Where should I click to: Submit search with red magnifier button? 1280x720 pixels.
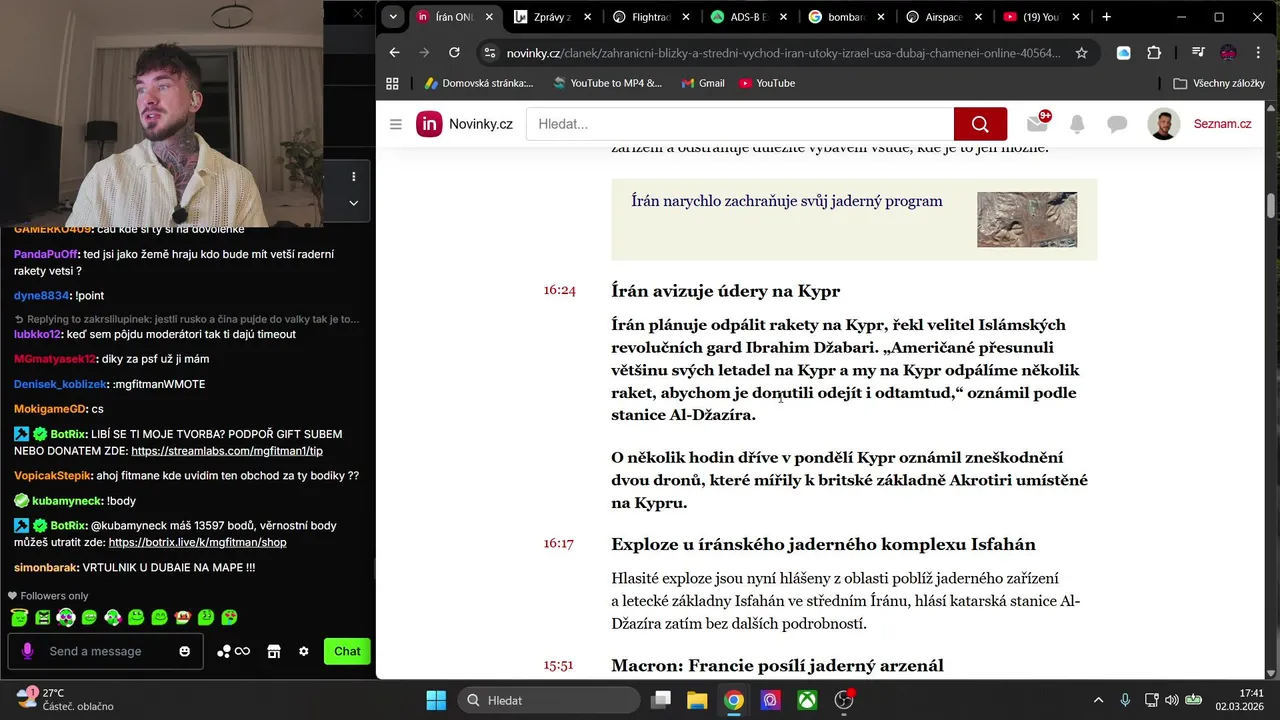coord(980,124)
